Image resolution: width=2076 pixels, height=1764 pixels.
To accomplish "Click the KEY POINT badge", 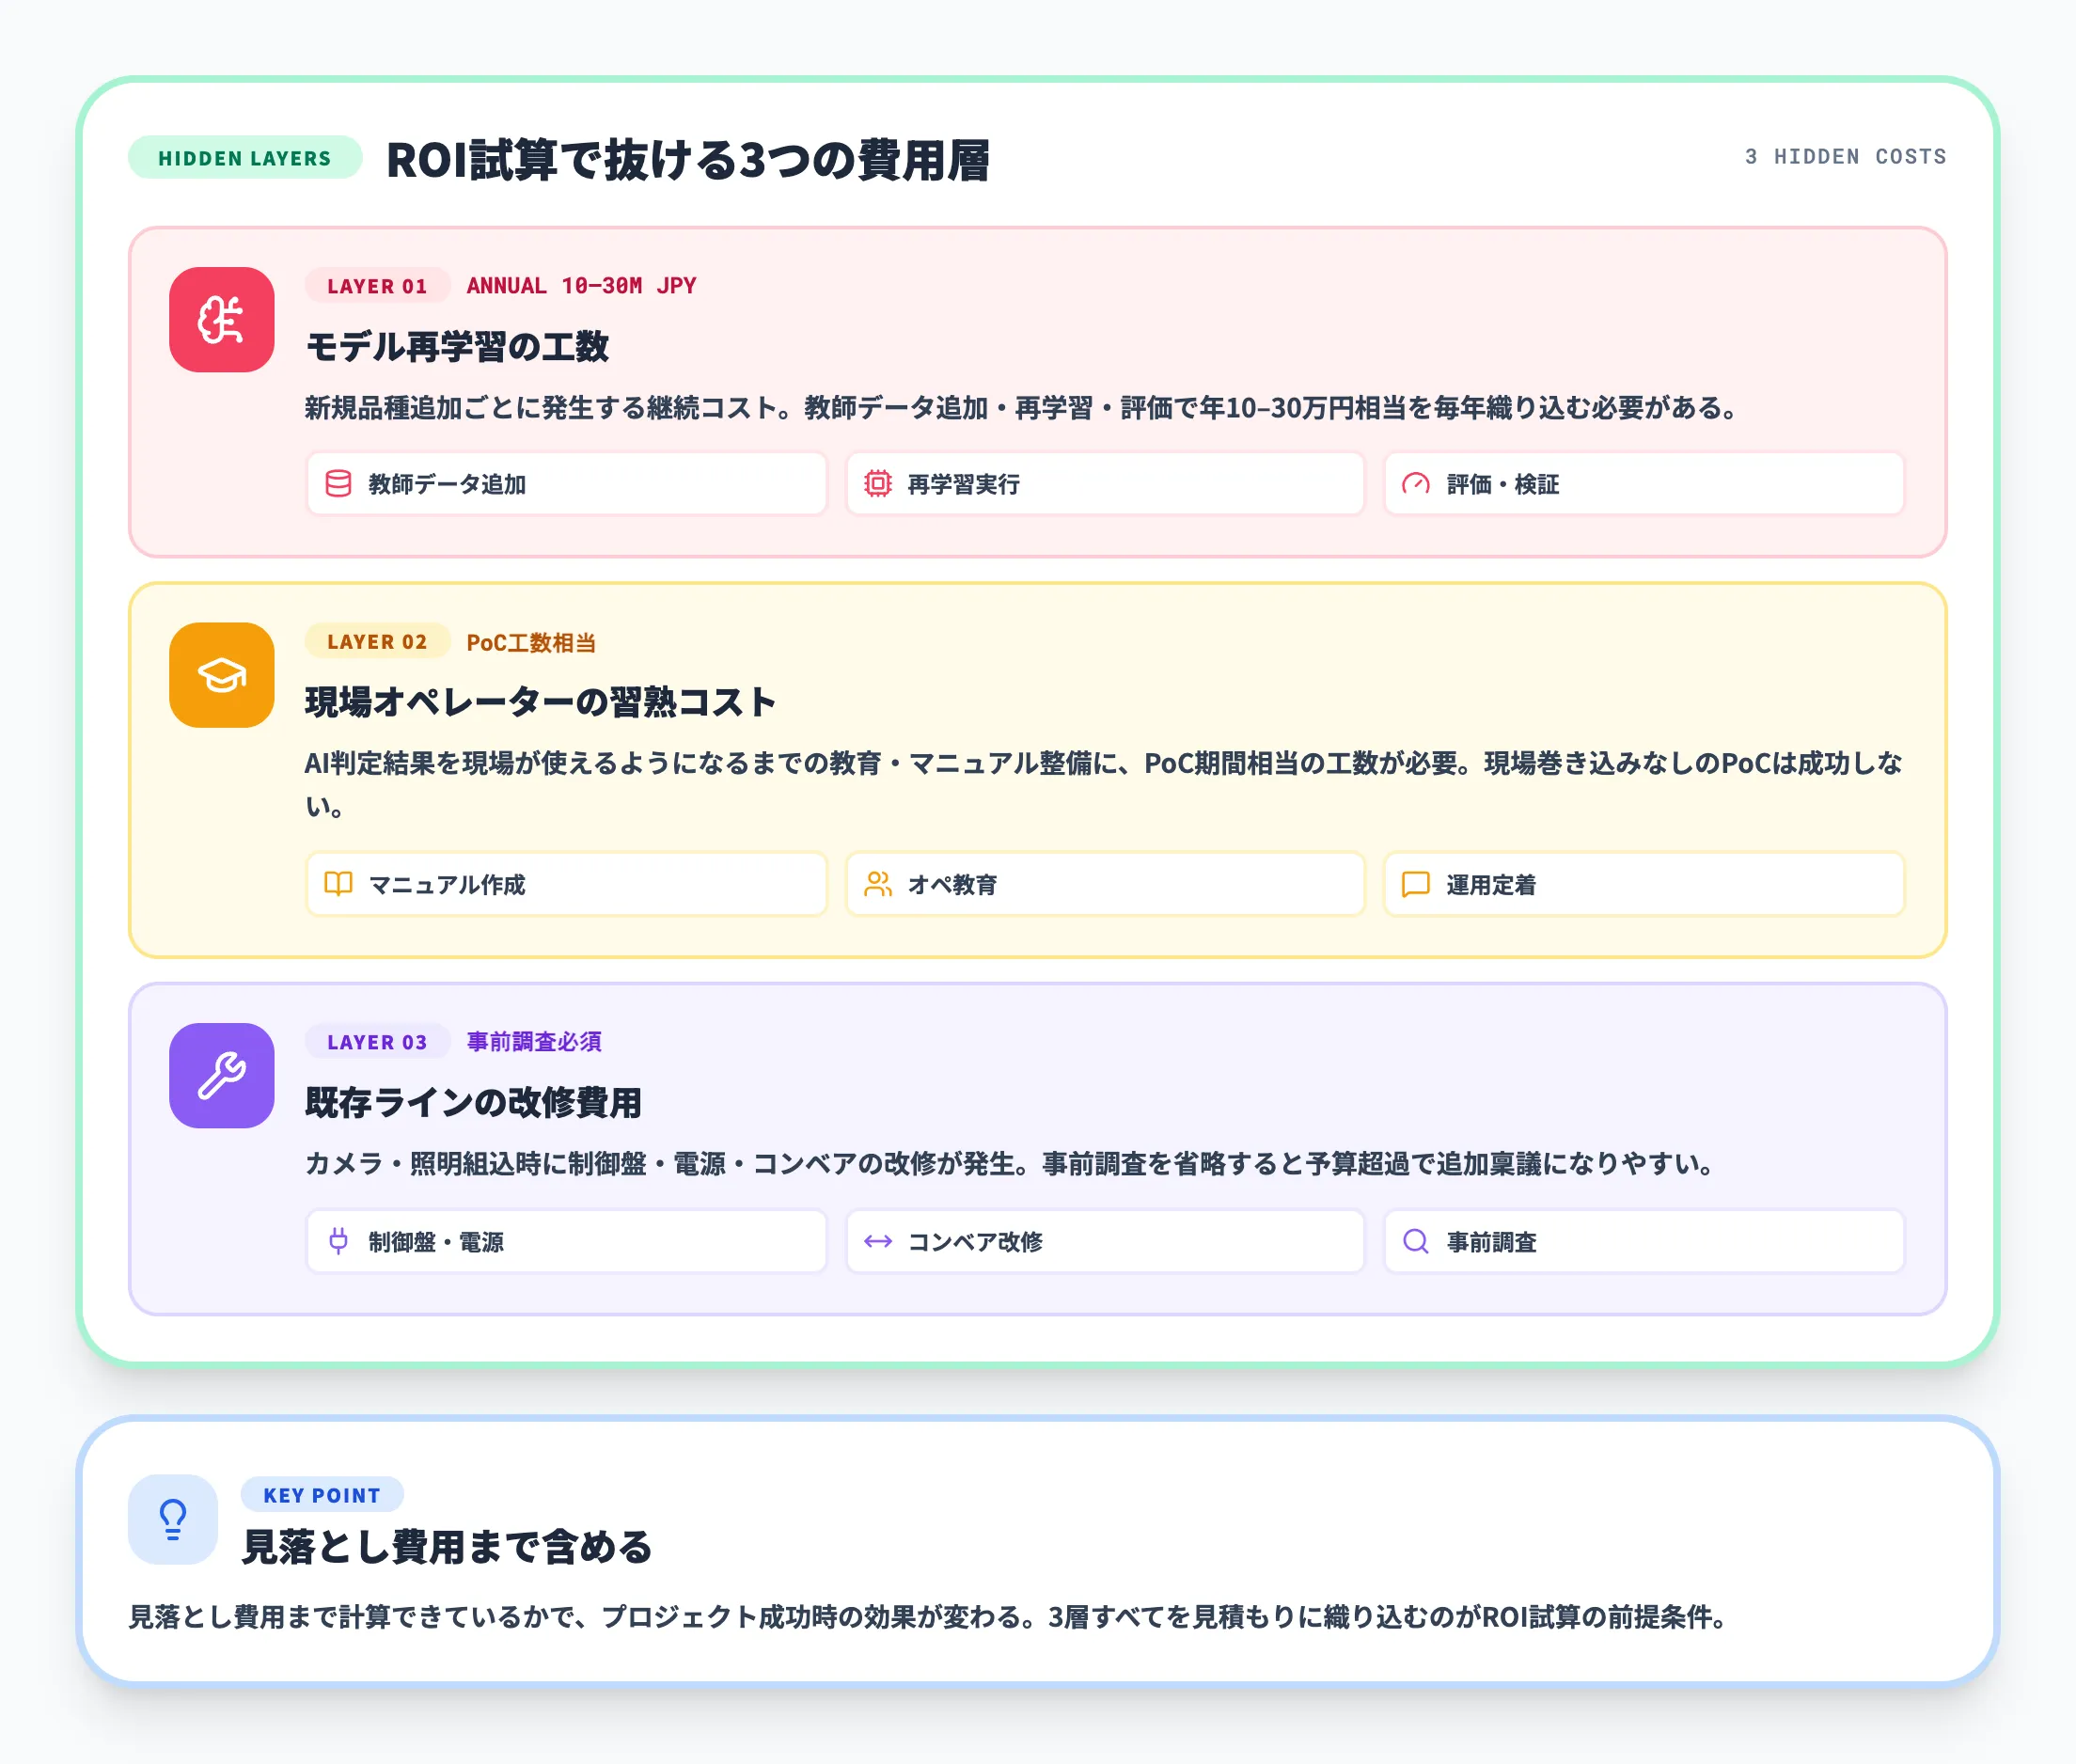I will coord(322,1494).
